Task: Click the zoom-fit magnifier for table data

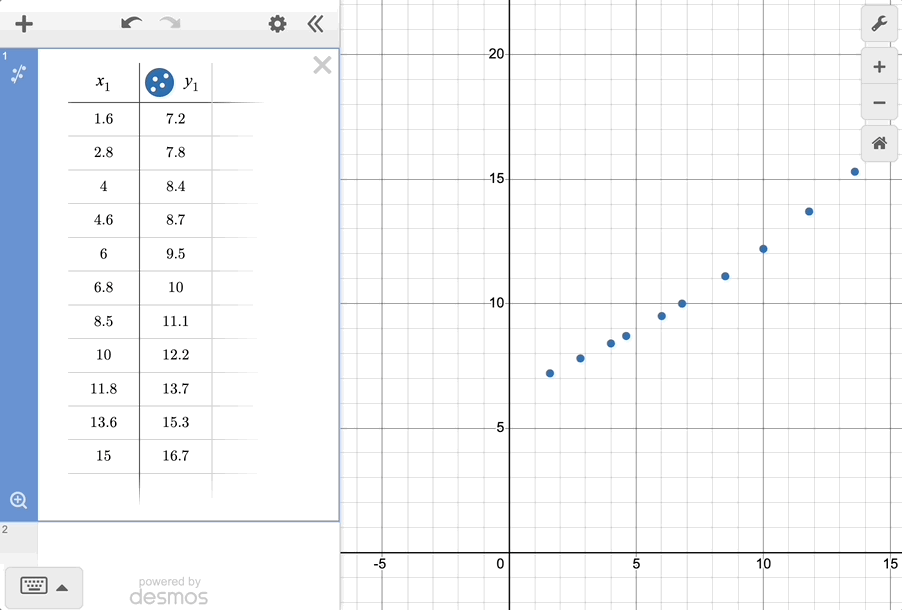Action: (18, 500)
